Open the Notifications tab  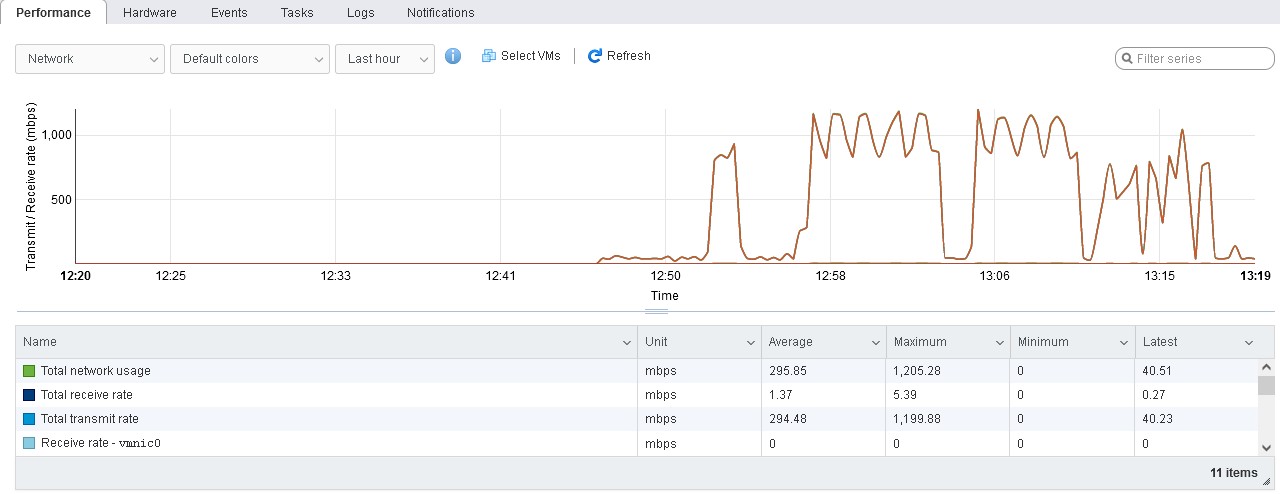coord(441,13)
